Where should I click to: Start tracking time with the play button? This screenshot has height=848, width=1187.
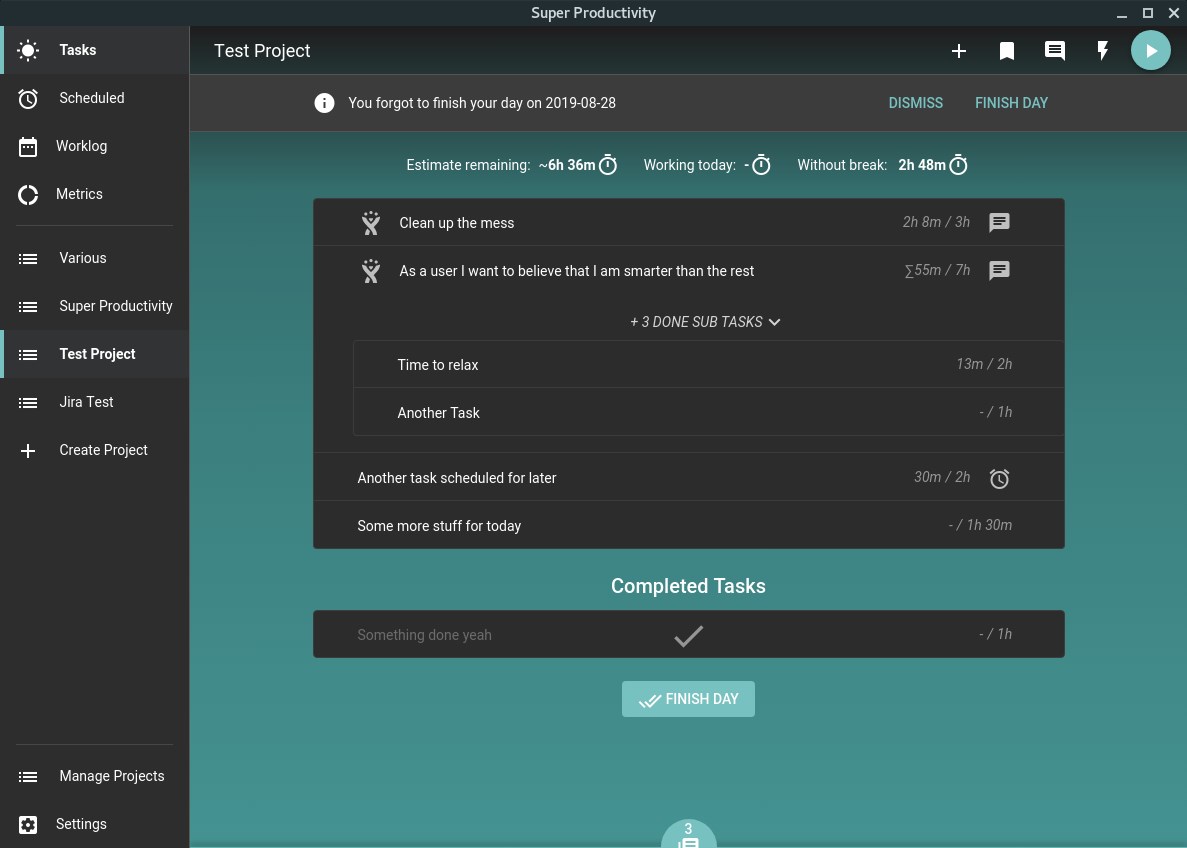[x=1151, y=50]
